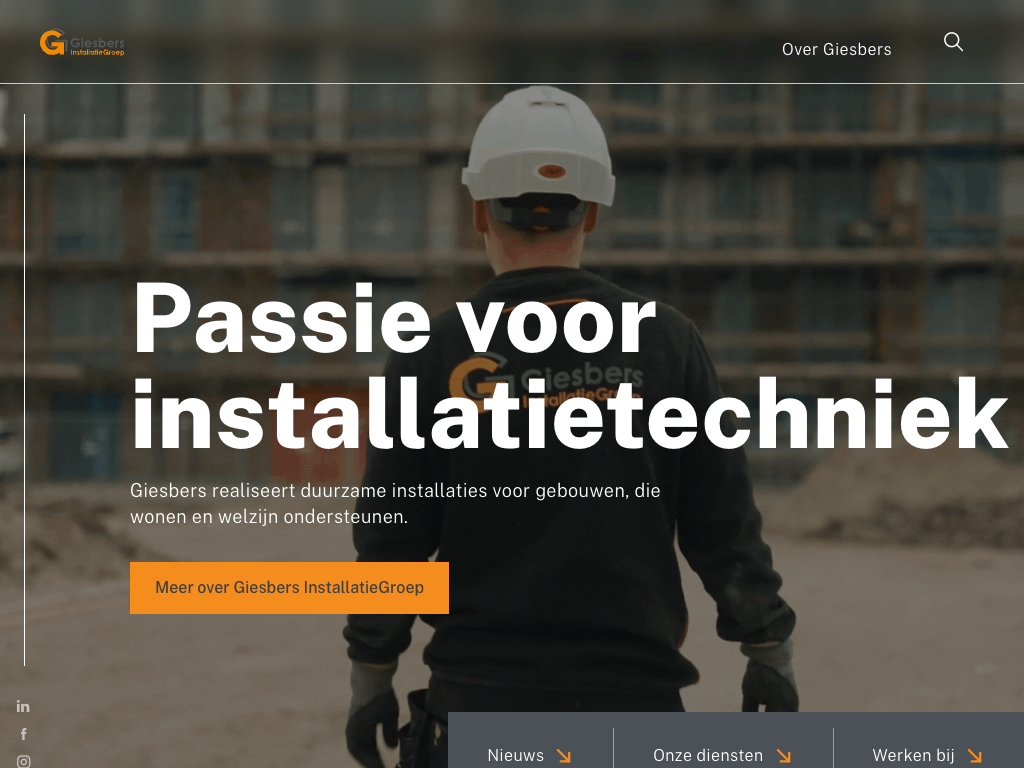Viewport: 1024px width, 768px height.
Task: Click the arrow icon beside Werken bij
Action: tap(974, 756)
